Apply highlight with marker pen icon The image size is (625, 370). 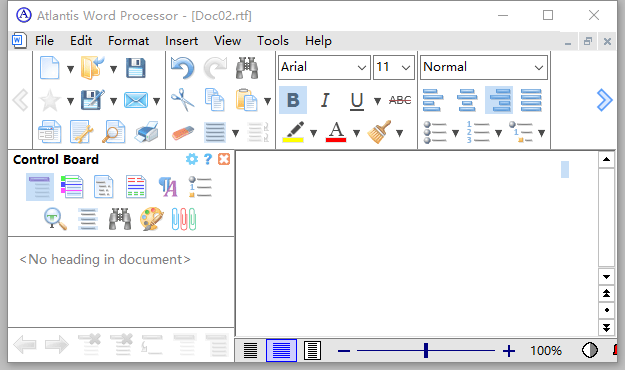pyautogui.click(x=293, y=132)
